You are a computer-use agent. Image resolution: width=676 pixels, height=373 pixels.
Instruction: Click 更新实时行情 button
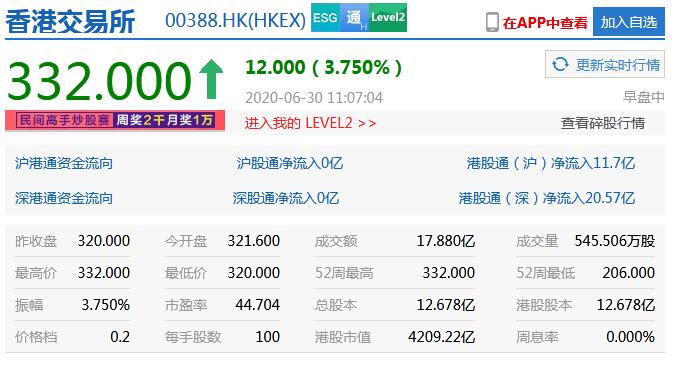(604, 65)
